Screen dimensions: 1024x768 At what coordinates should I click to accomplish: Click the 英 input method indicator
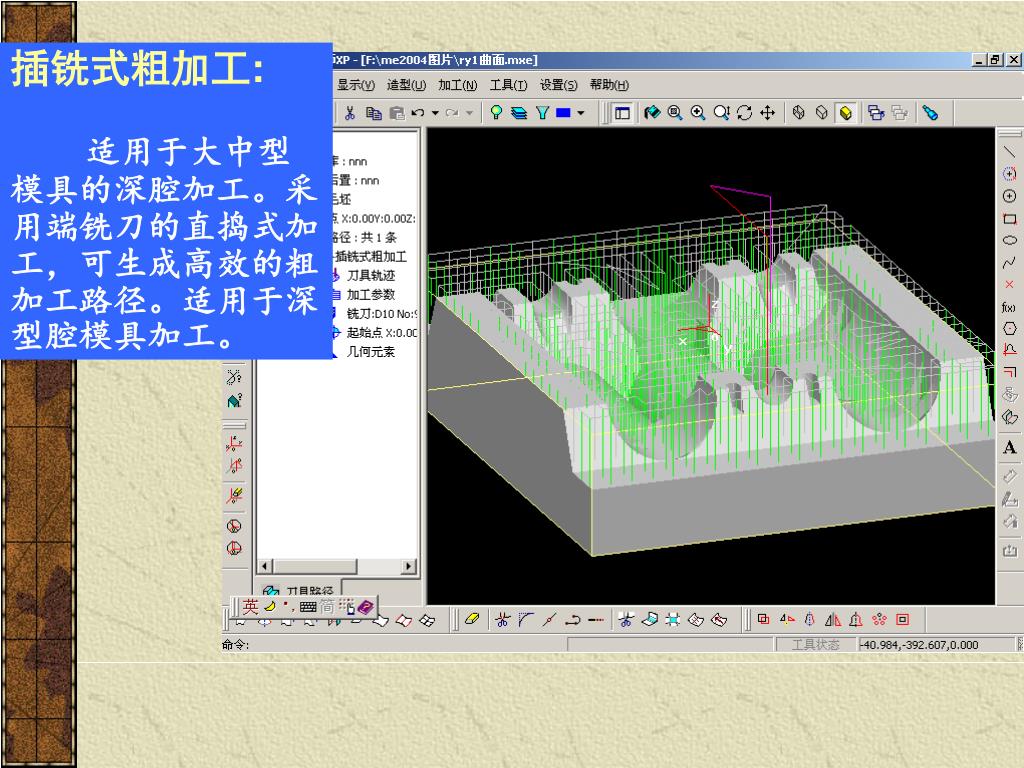(250, 607)
